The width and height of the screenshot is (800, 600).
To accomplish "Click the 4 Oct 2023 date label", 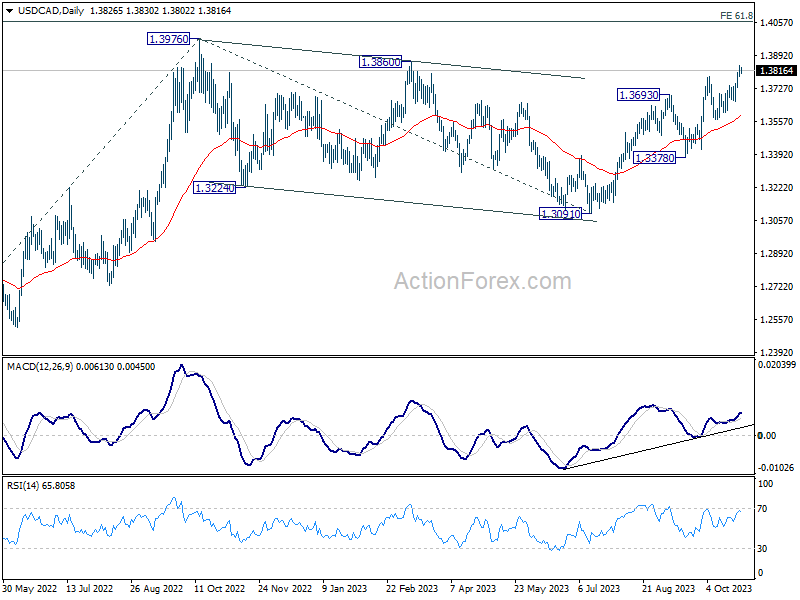I will (x=729, y=589).
